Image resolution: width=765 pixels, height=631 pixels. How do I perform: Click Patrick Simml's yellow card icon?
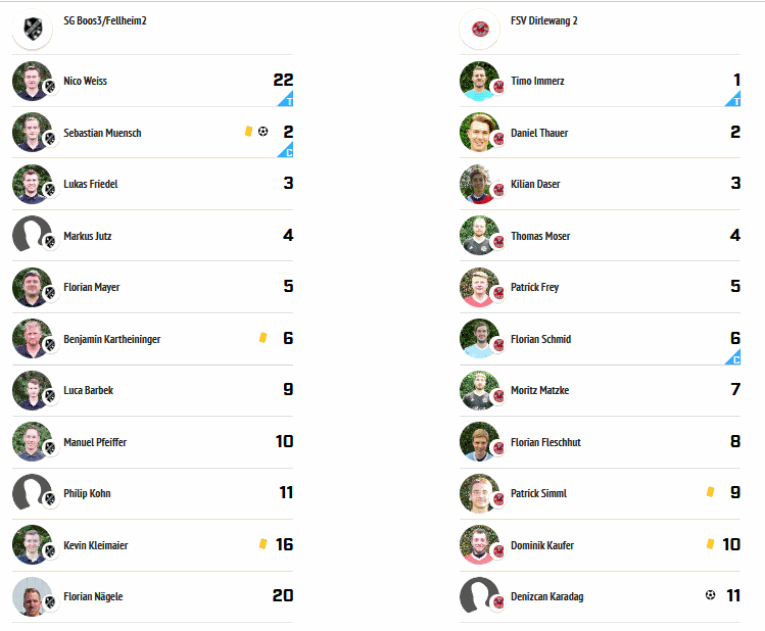pyautogui.click(x=710, y=491)
